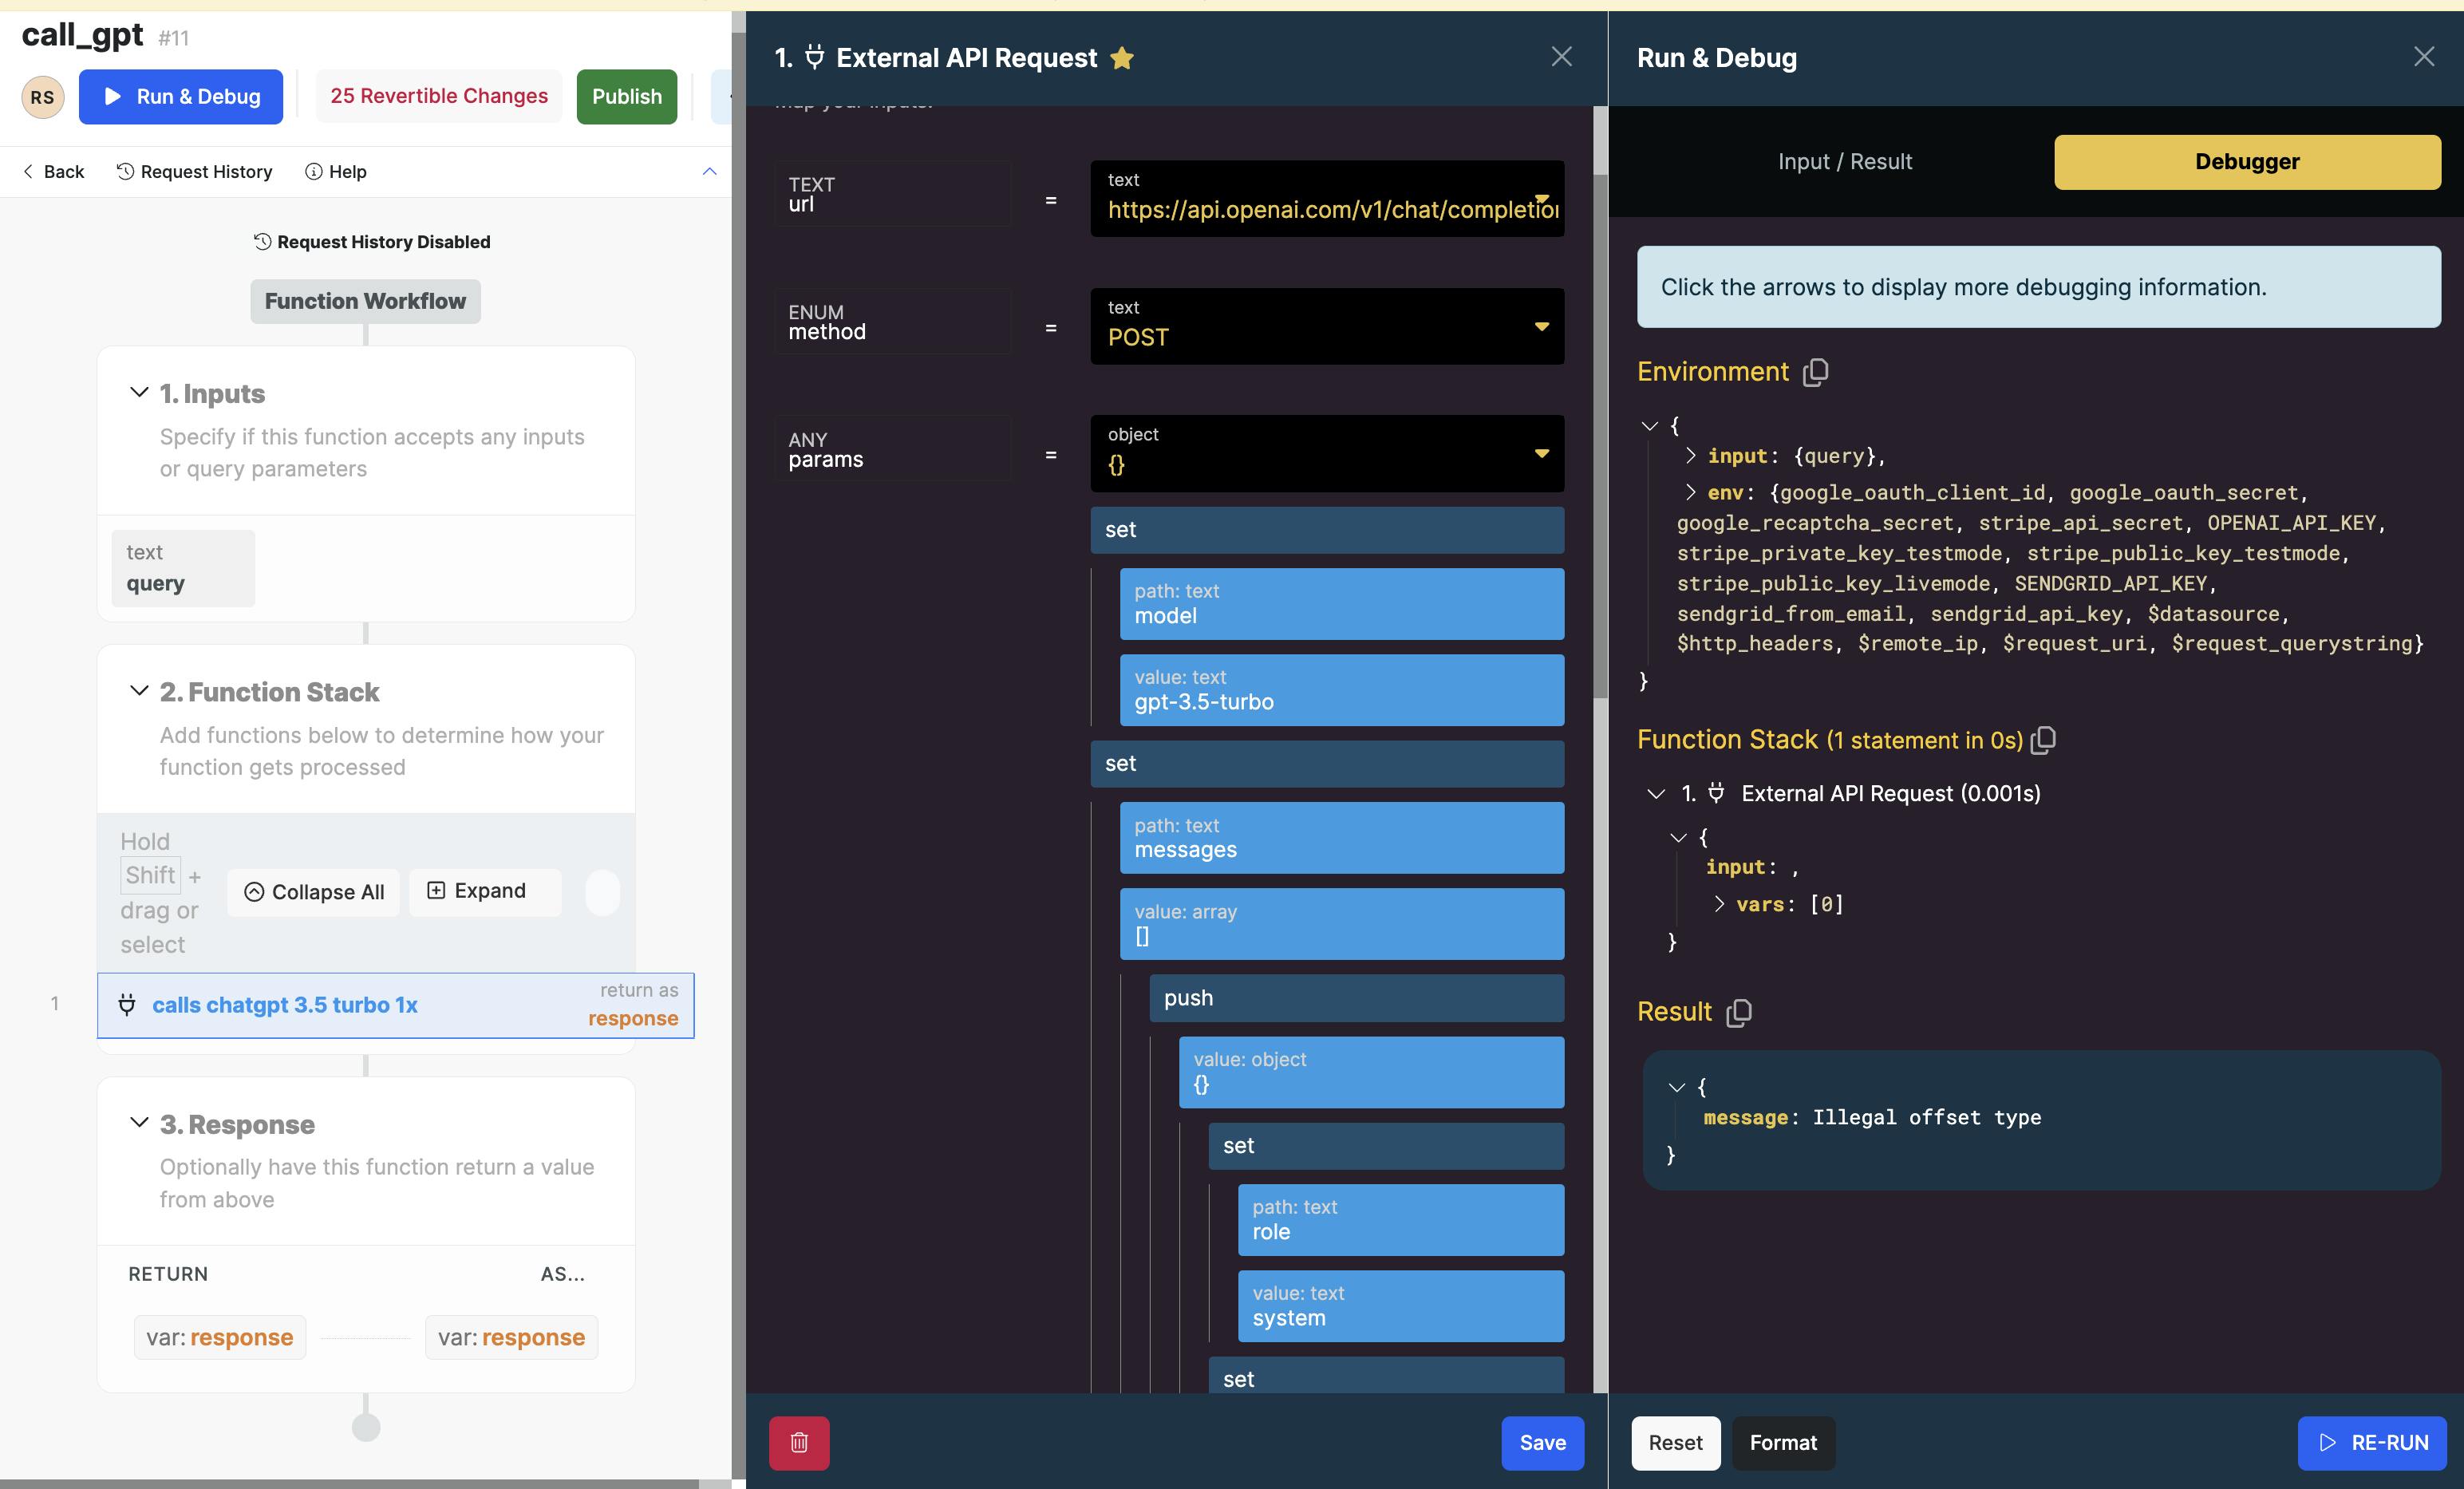Screen dimensions: 2464x1489
Task: Click the red trash delete icon
Action: (x=798, y=1442)
